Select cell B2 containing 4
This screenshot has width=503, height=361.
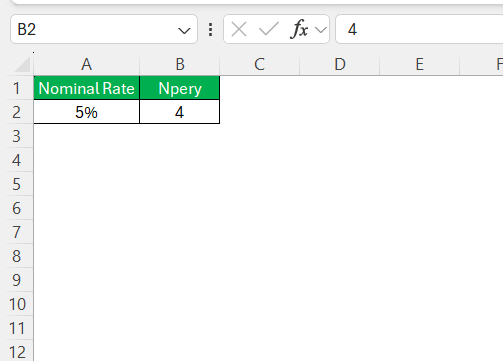(180, 112)
